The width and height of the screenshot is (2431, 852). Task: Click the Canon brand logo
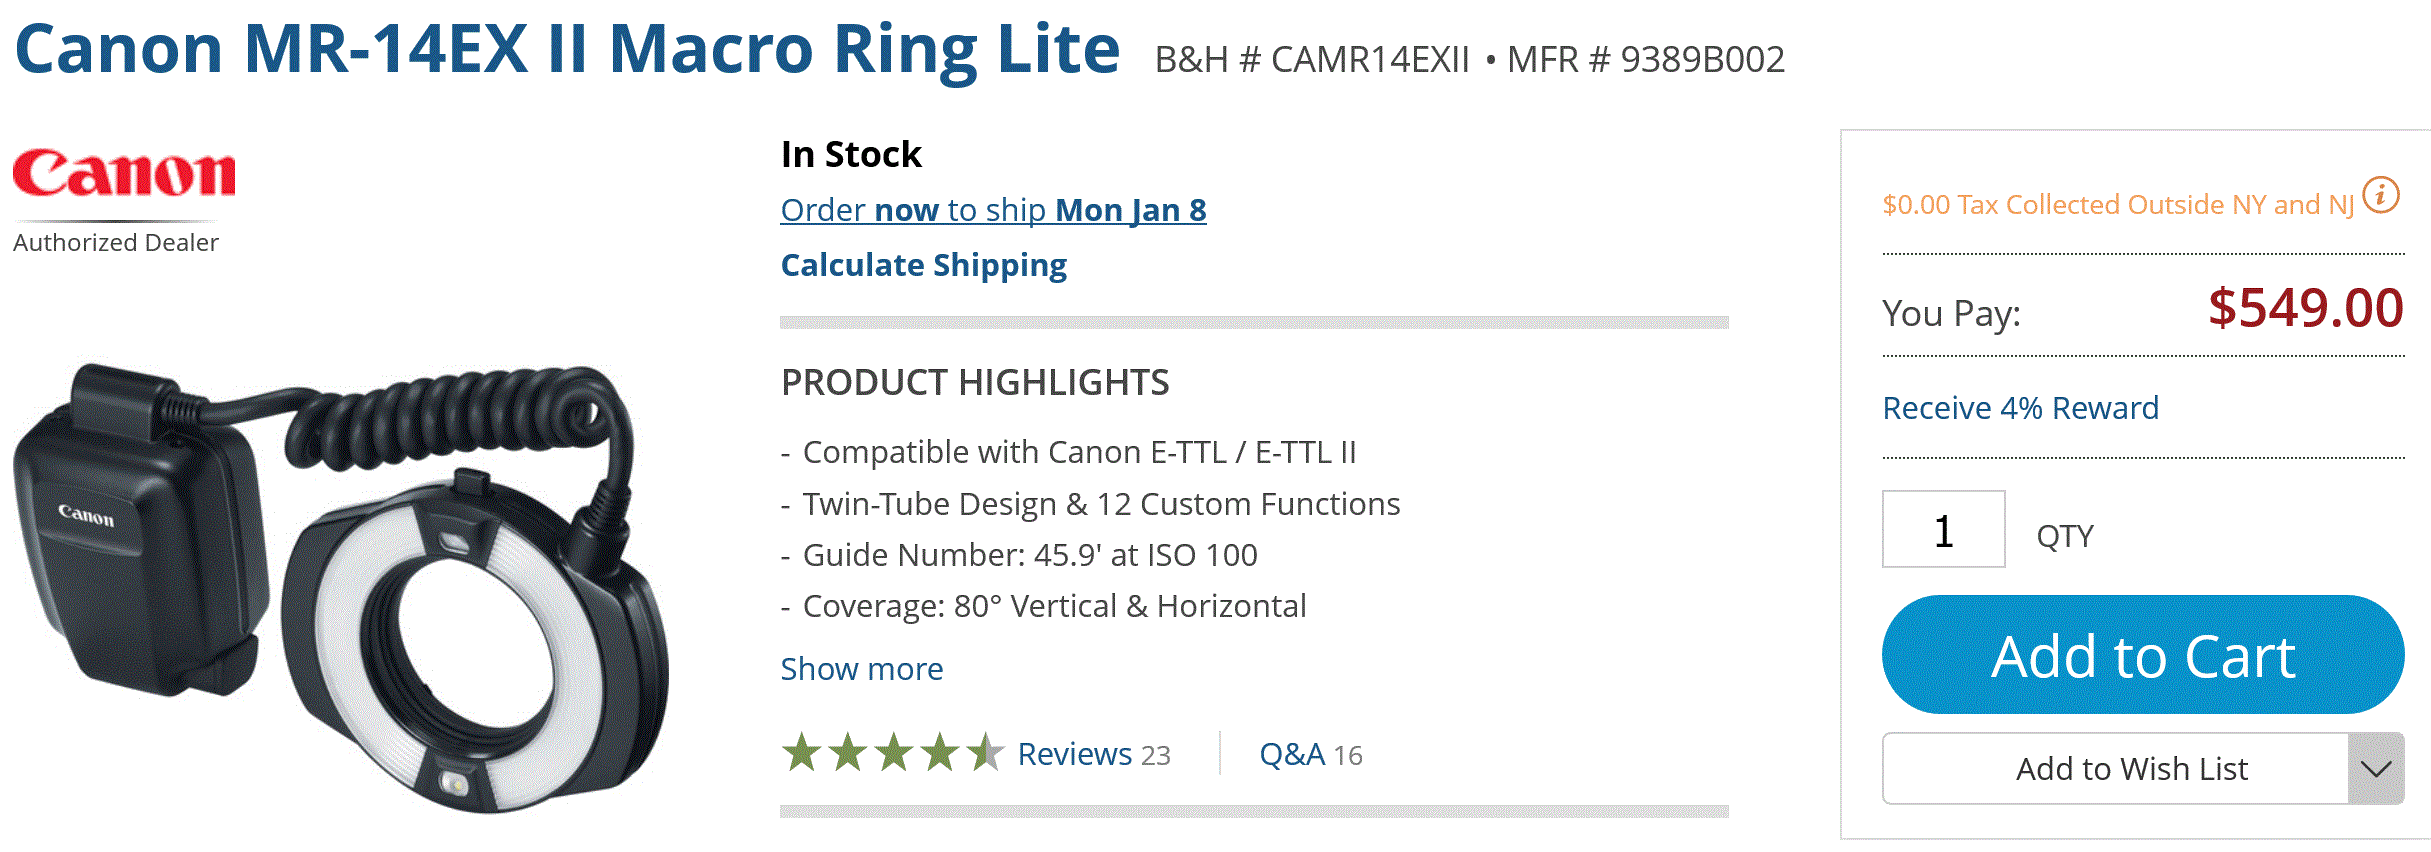[x=124, y=174]
